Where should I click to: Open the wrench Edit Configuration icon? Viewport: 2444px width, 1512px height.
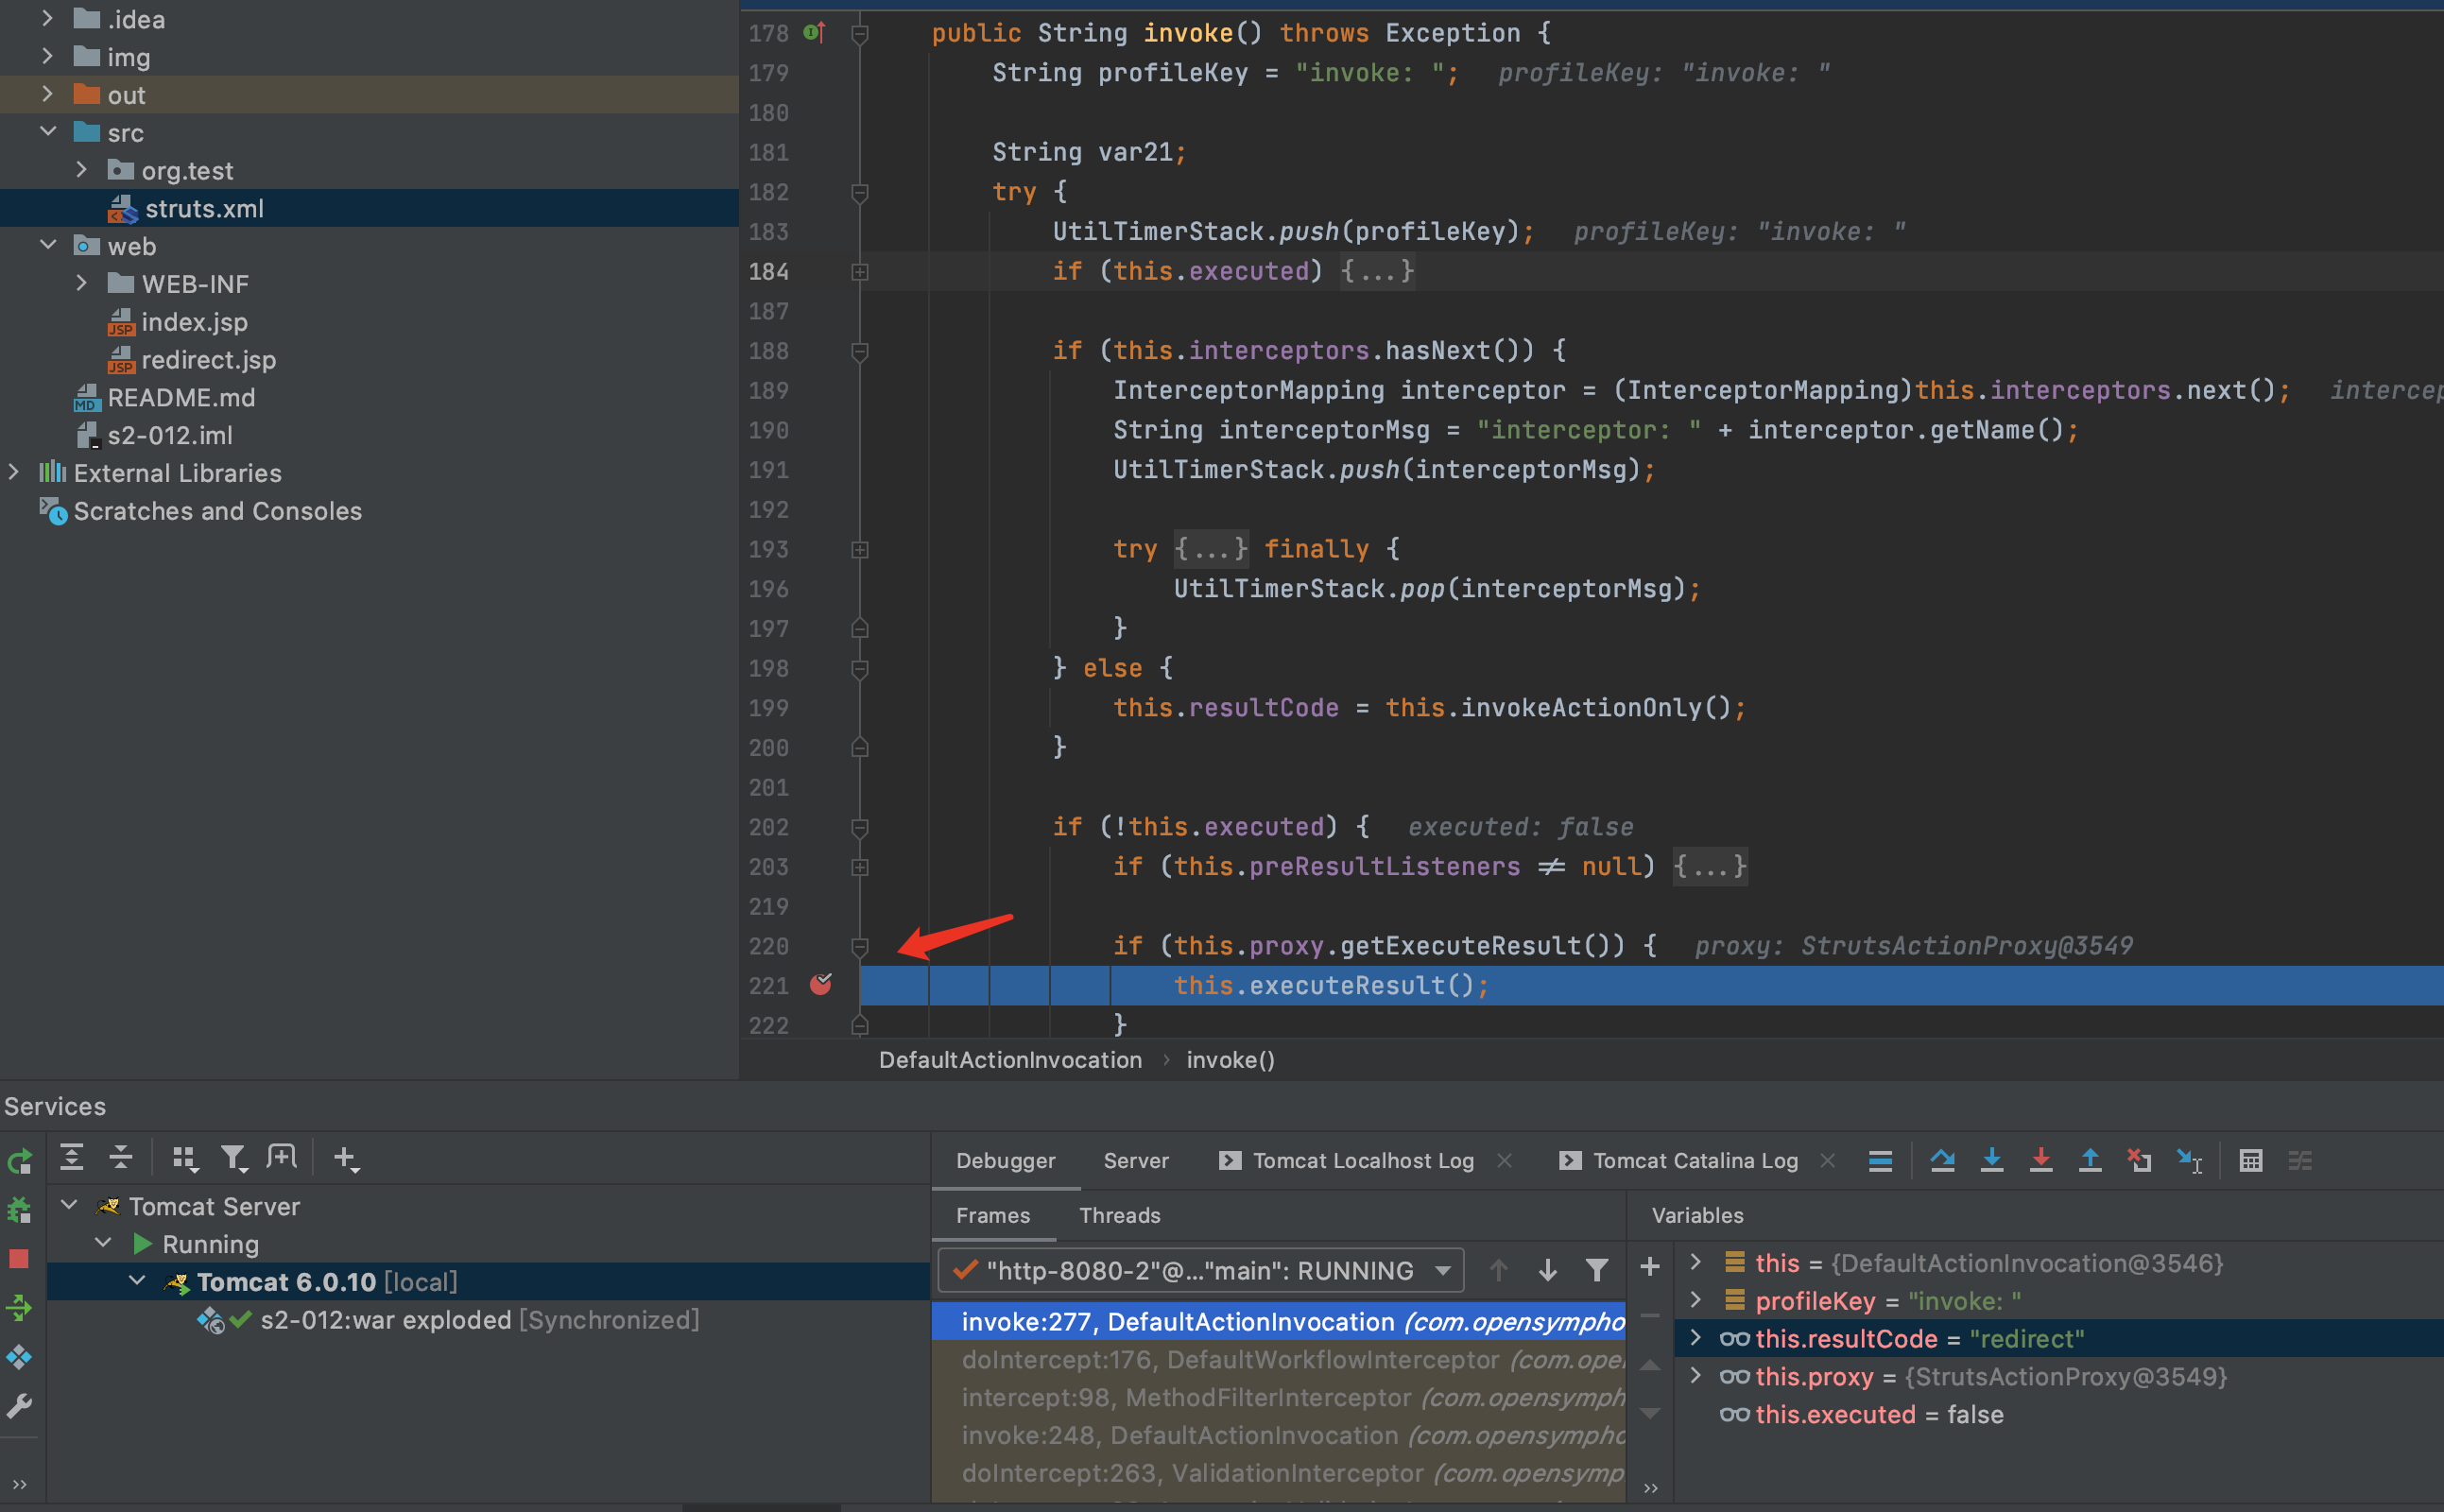point(20,1406)
